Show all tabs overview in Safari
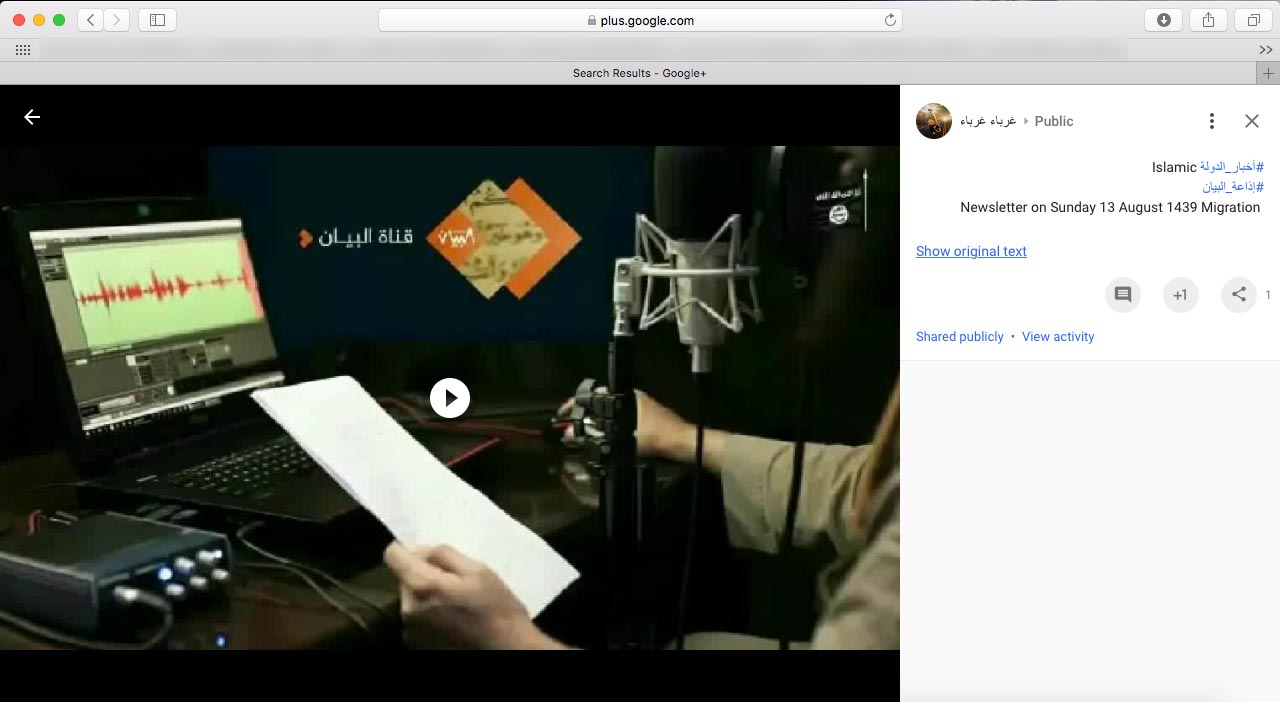 [1252, 20]
